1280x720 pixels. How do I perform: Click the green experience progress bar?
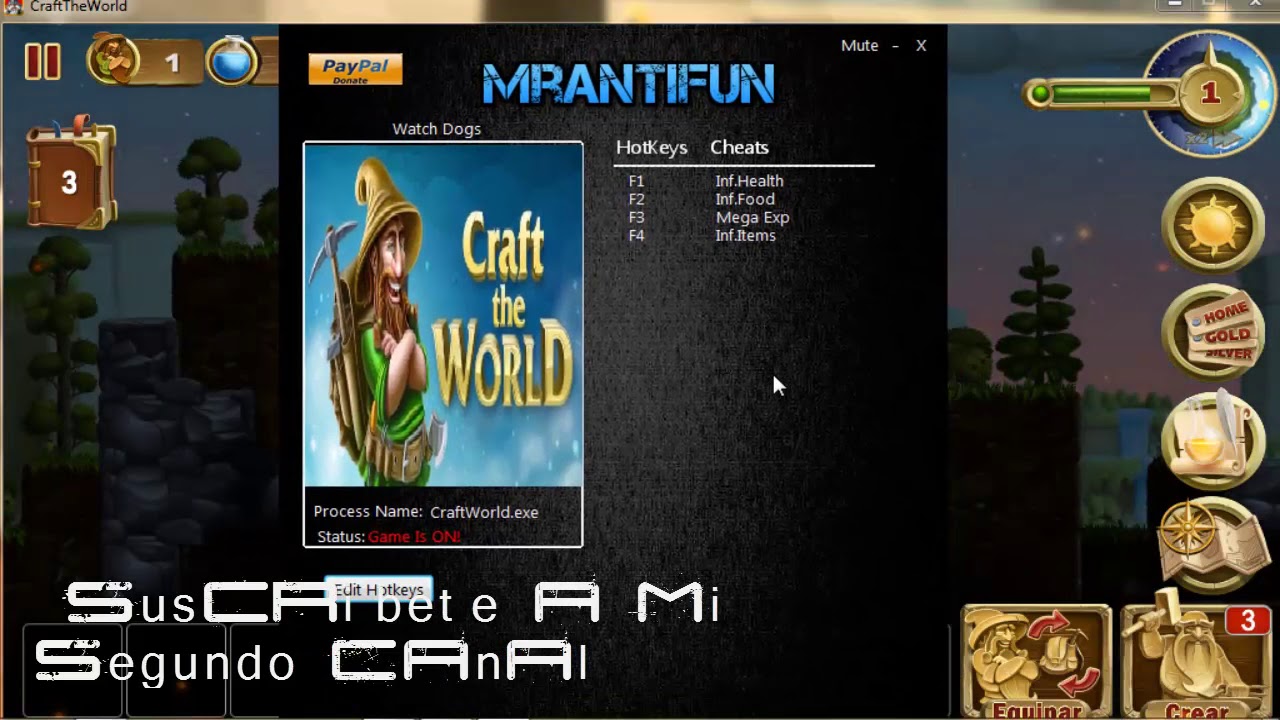point(1105,94)
